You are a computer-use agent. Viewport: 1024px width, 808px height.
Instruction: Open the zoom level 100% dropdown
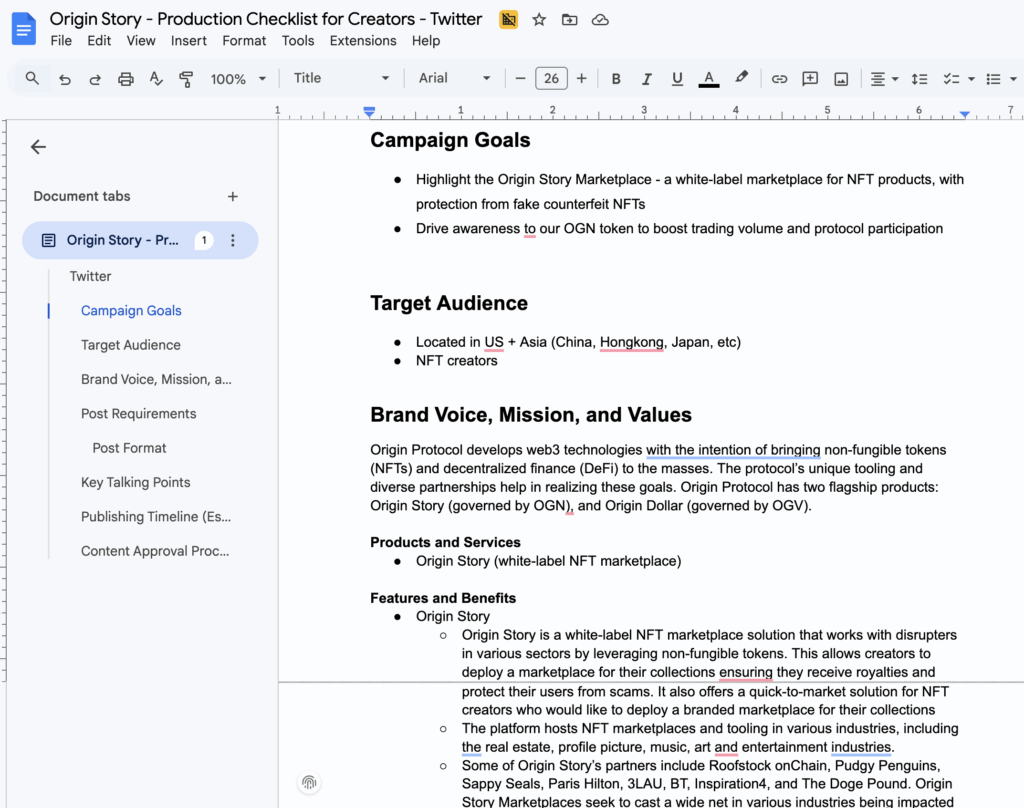coord(238,79)
